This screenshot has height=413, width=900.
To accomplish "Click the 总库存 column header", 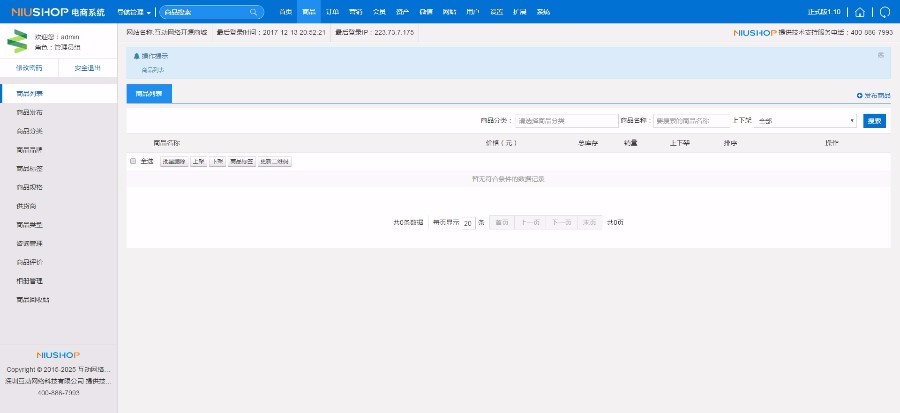I will [x=588, y=143].
